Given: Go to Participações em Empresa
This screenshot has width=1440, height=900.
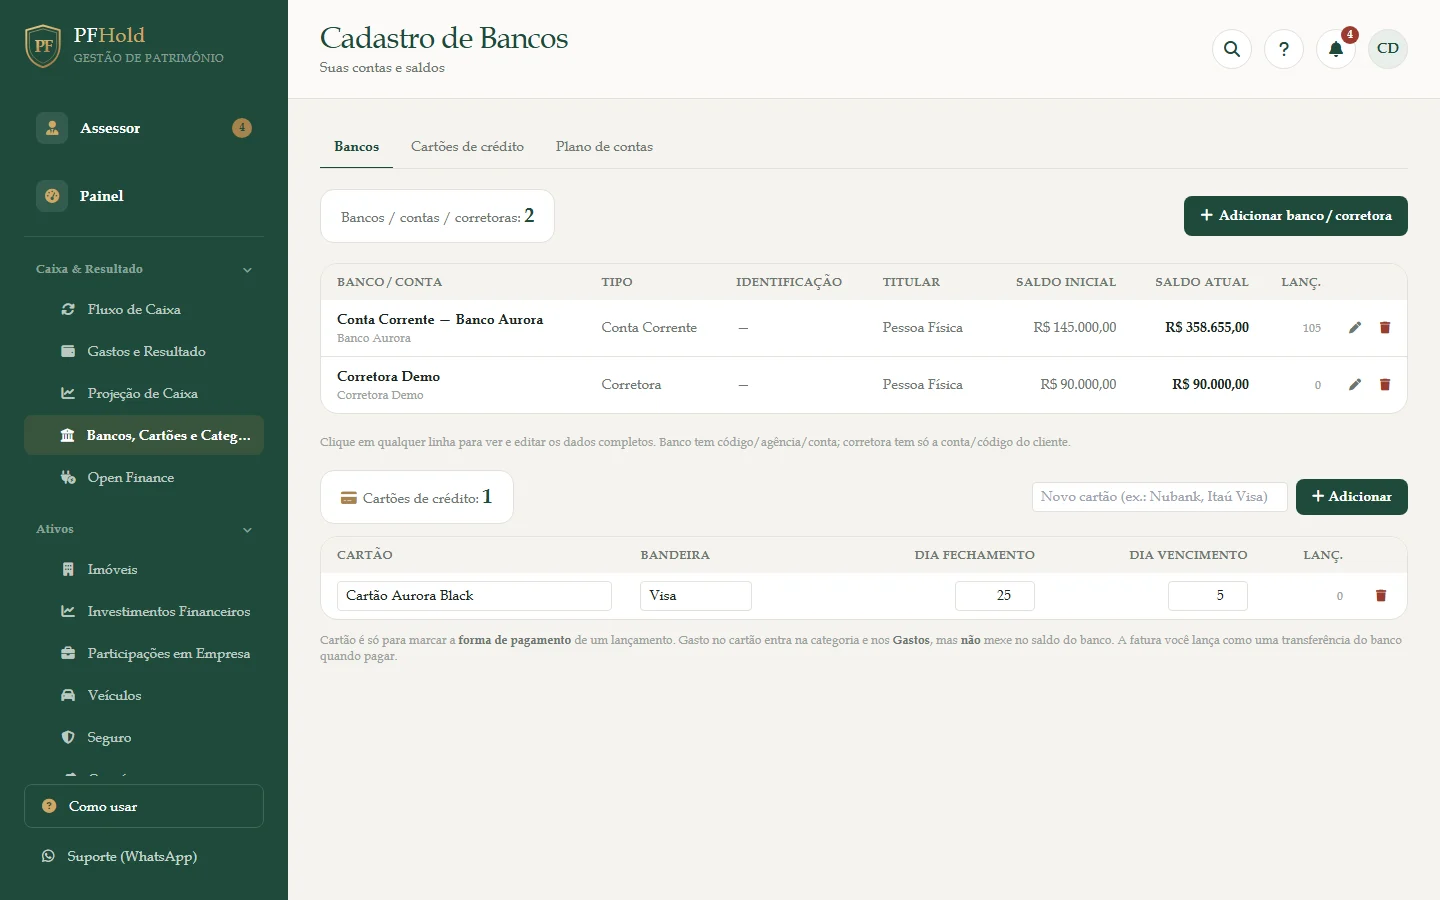Looking at the screenshot, I should pyautogui.click(x=144, y=654).
